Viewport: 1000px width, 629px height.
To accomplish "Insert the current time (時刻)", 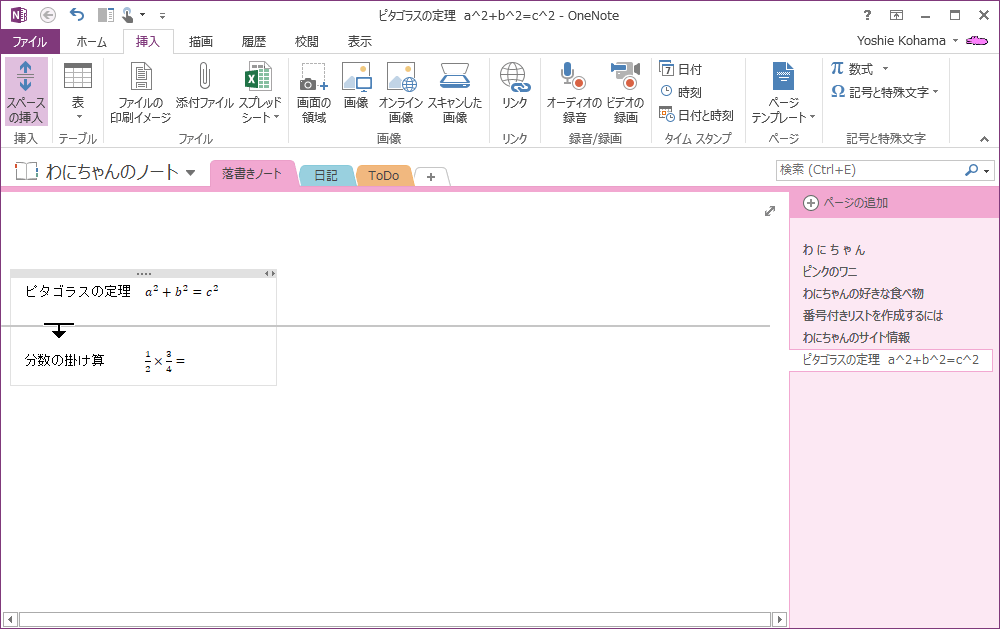I will click(x=680, y=92).
